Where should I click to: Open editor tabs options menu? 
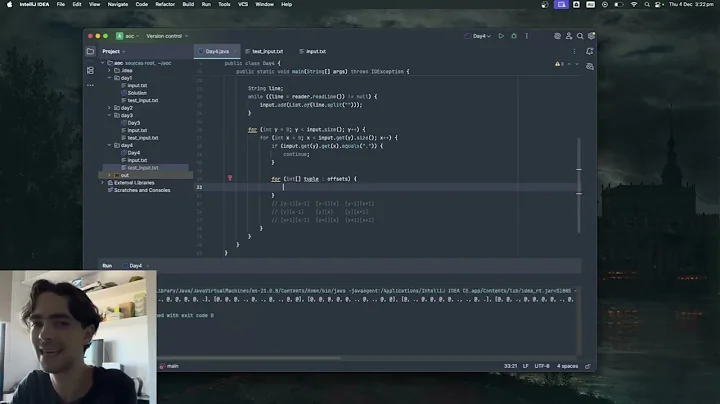[574, 51]
